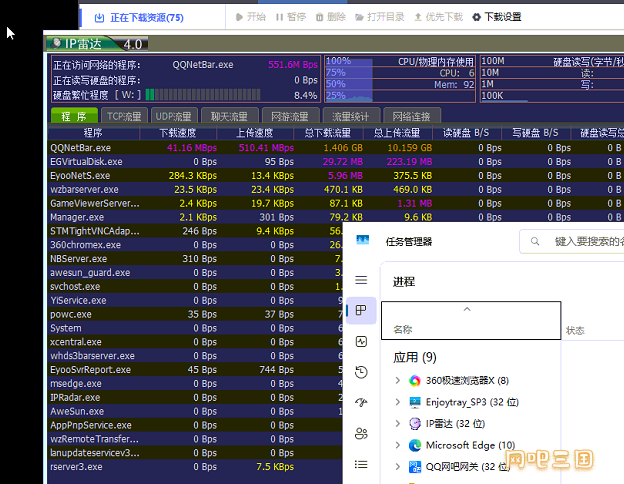Expand the Microsoft Edge (10) process group

click(398, 445)
